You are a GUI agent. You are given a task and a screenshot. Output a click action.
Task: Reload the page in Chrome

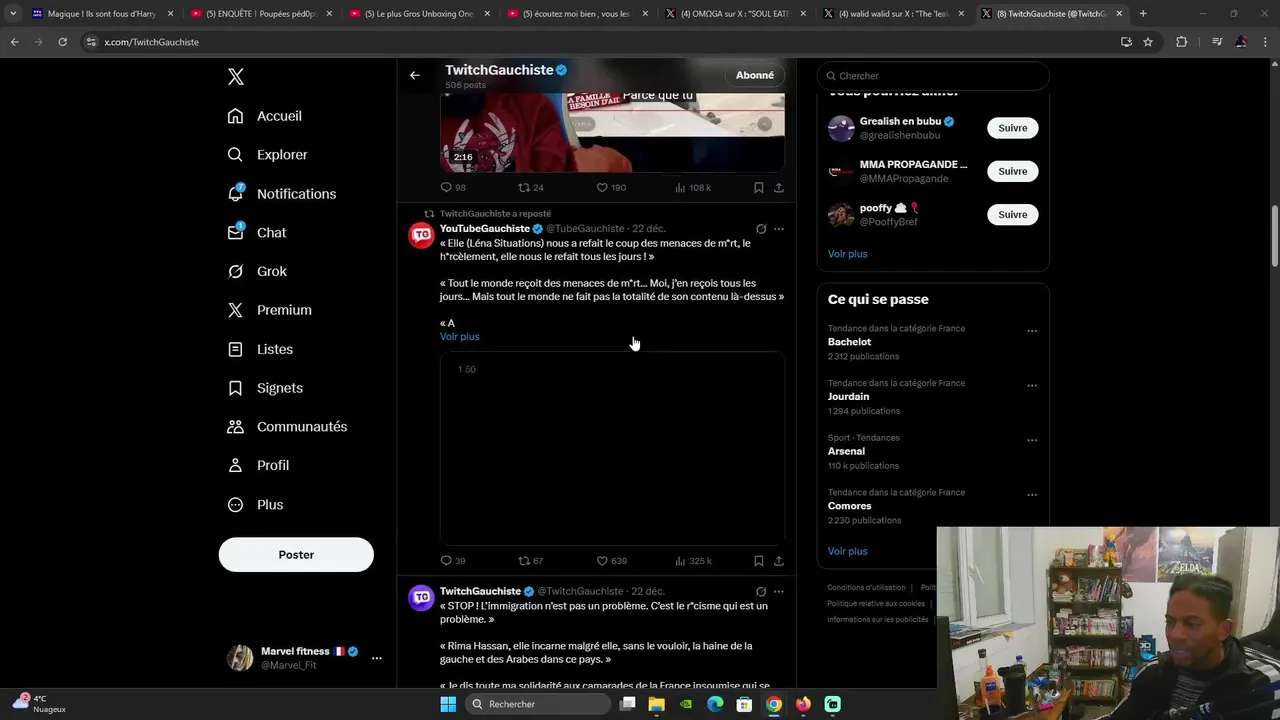click(62, 42)
